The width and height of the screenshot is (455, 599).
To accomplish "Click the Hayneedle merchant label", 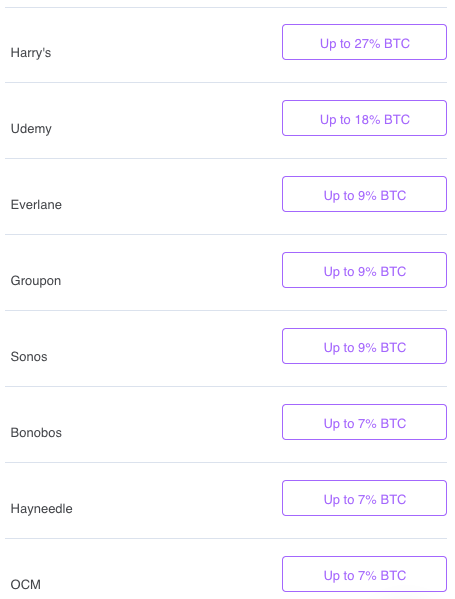I will [41, 509].
